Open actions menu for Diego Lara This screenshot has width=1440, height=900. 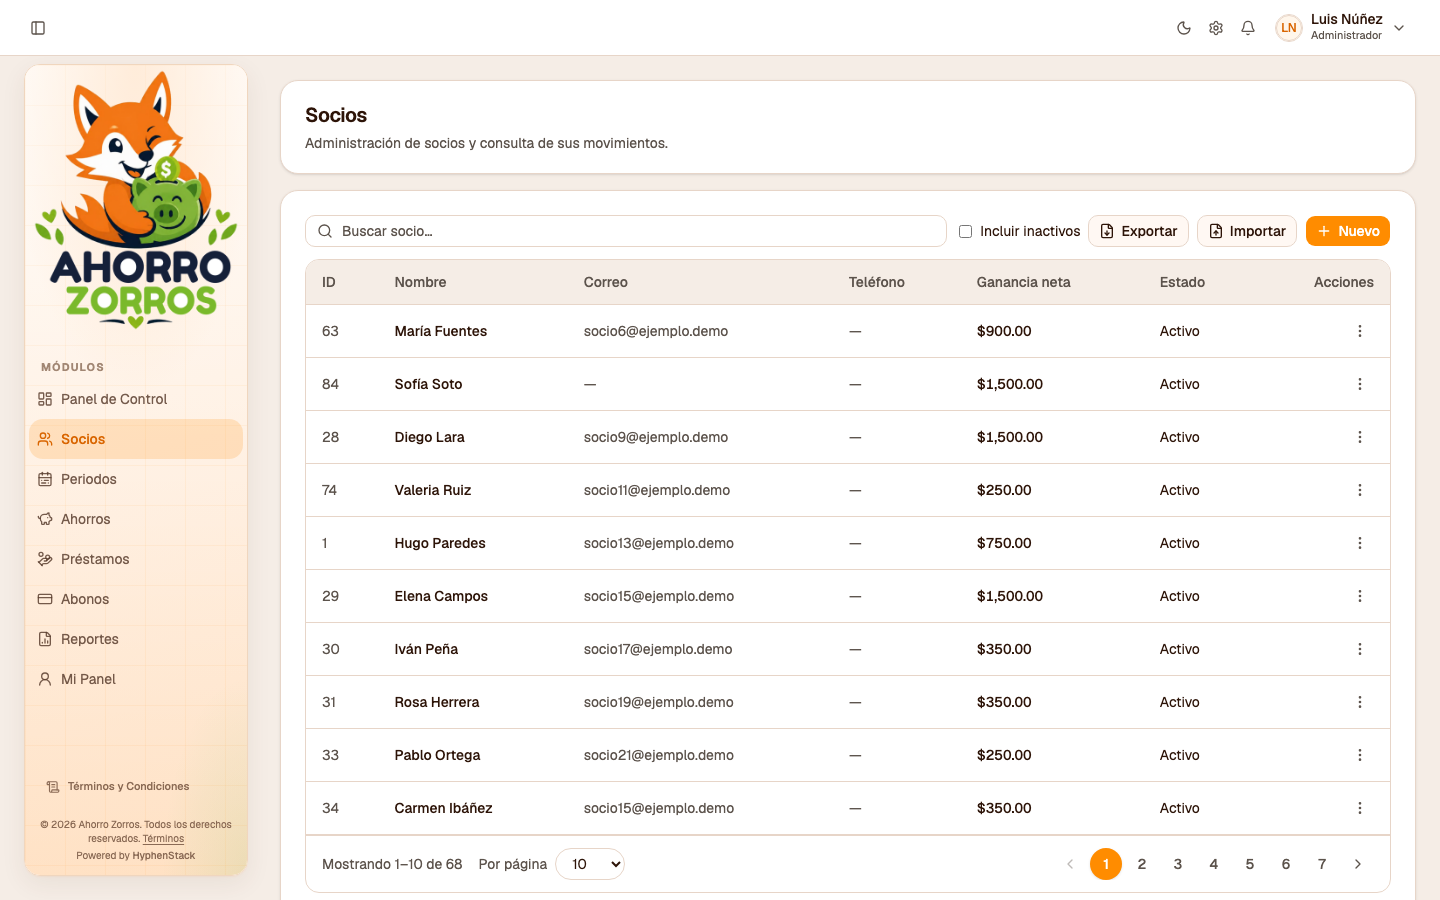(x=1360, y=437)
